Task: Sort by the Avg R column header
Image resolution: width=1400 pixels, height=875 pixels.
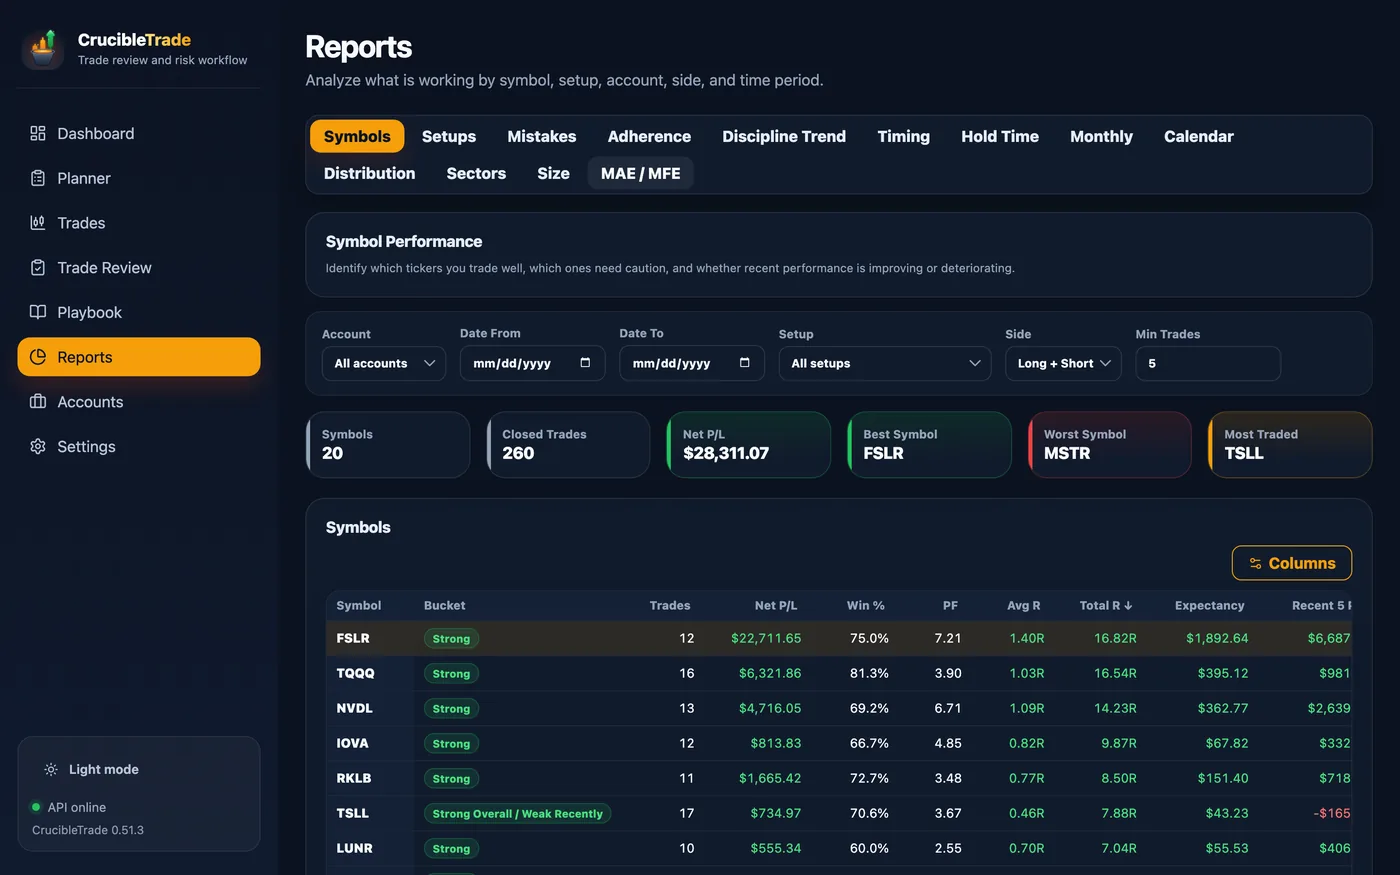Action: coord(1023,605)
